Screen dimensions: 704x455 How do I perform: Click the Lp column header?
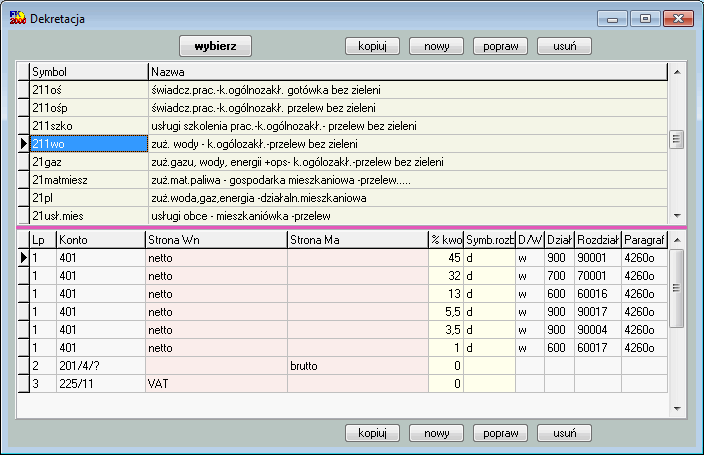(x=43, y=240)
